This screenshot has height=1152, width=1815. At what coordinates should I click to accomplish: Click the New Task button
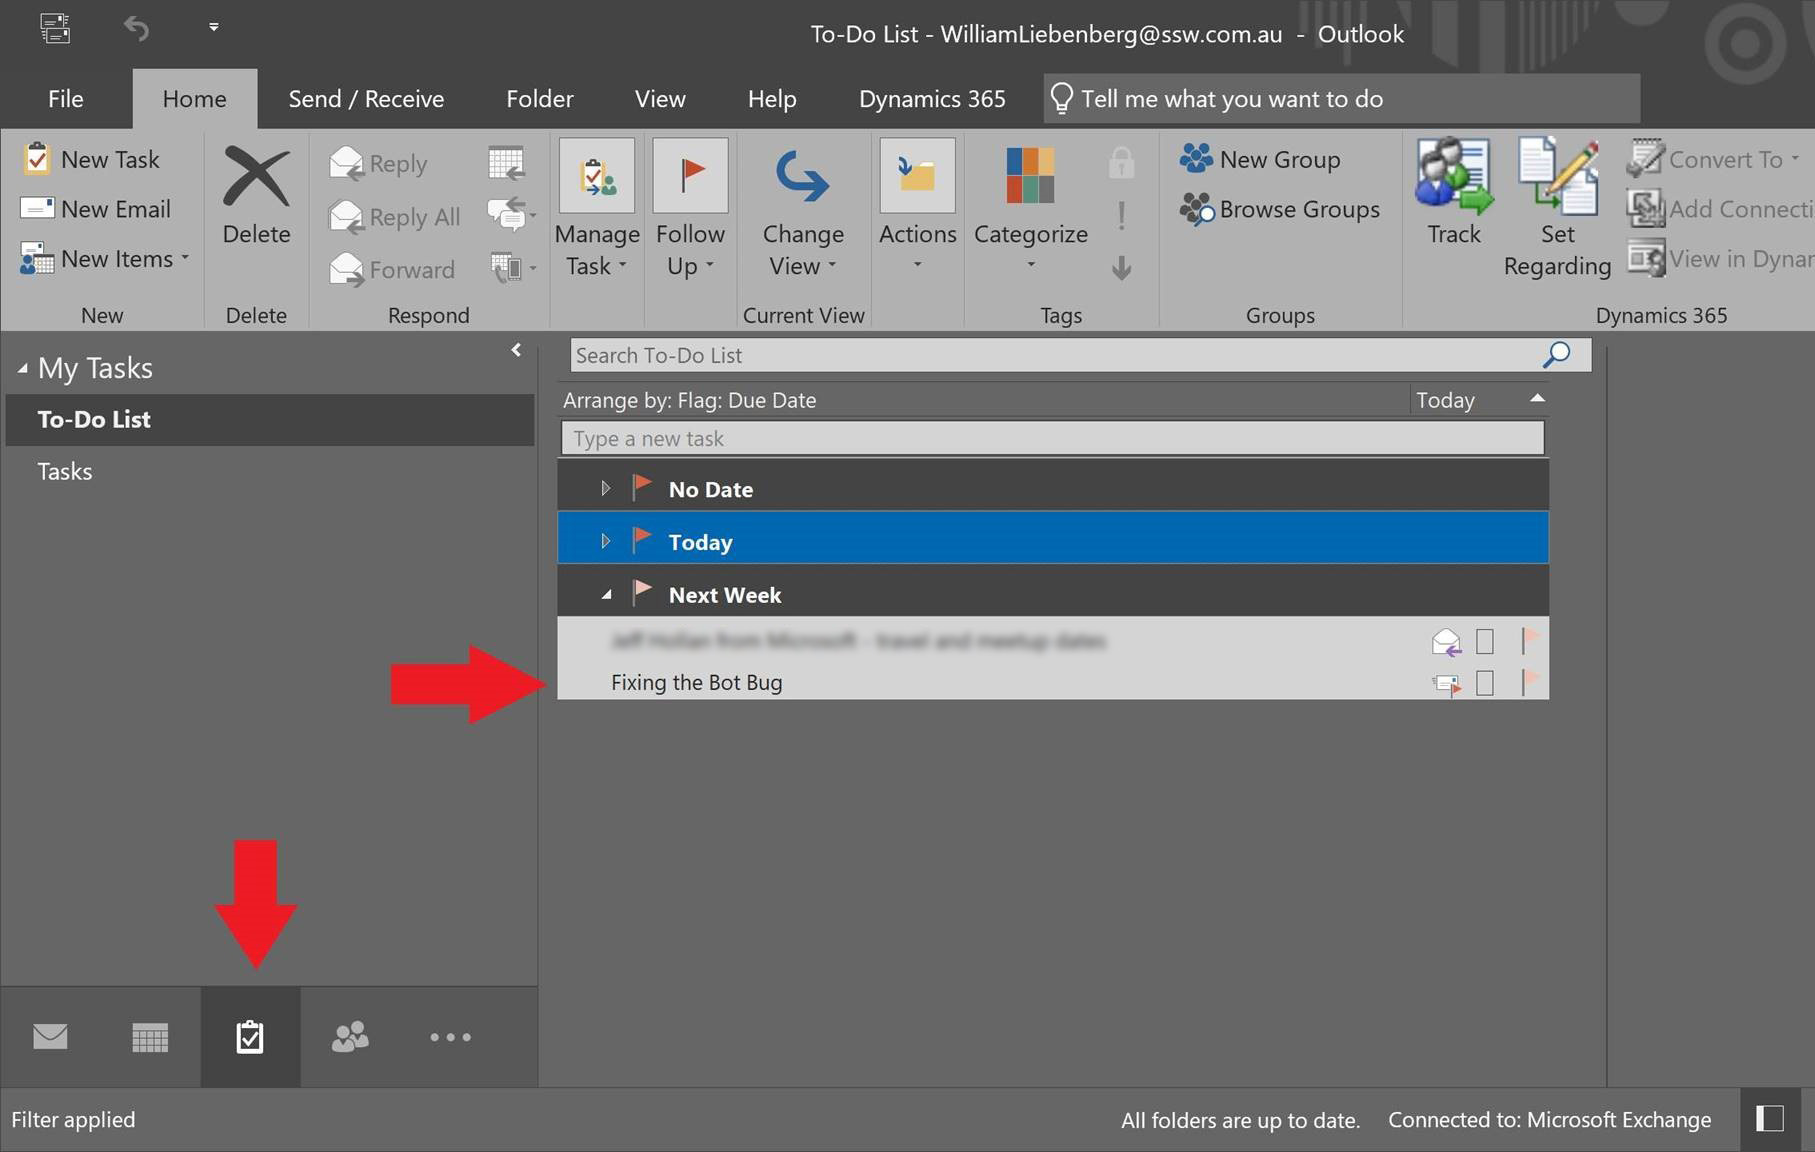[x=92, y=160]
